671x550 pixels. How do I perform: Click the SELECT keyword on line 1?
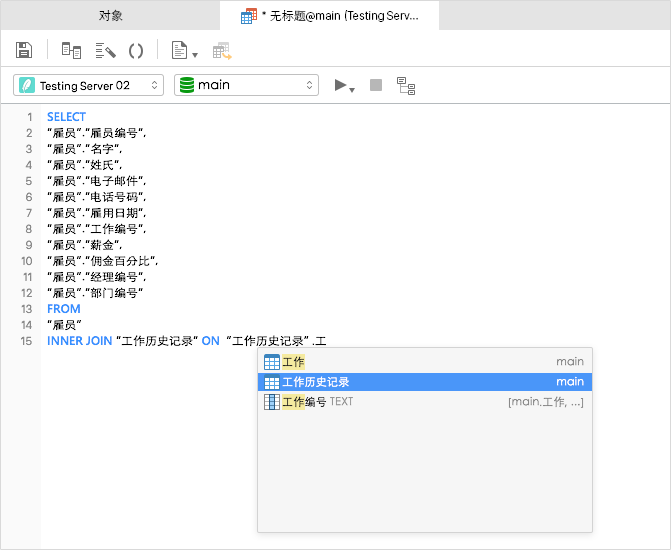[66, 117]
